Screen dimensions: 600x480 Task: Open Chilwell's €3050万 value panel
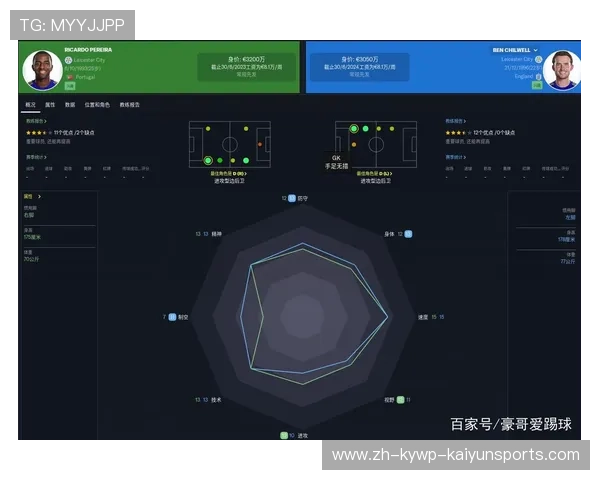[360, 67]
